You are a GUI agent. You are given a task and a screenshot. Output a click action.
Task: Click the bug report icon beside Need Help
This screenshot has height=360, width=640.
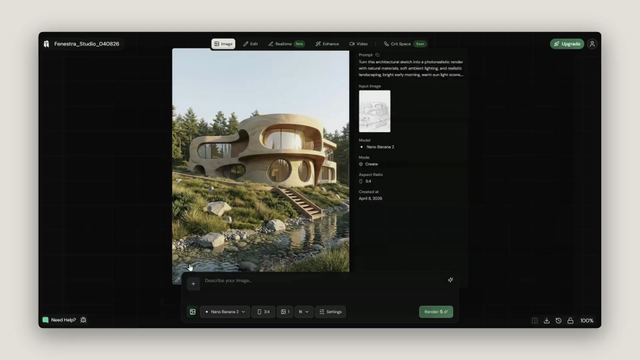tap(83, 320)
